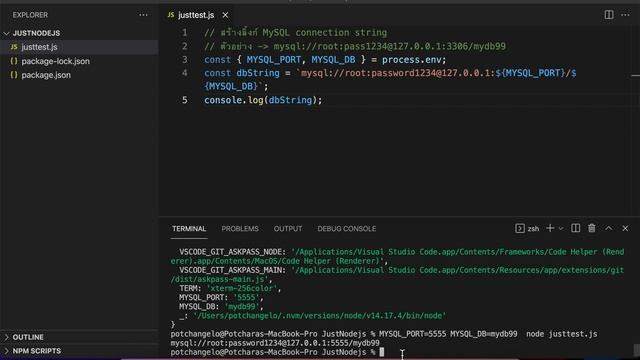Click the mysql://root:pass1234 comment on line 2

tap(390, 47)
